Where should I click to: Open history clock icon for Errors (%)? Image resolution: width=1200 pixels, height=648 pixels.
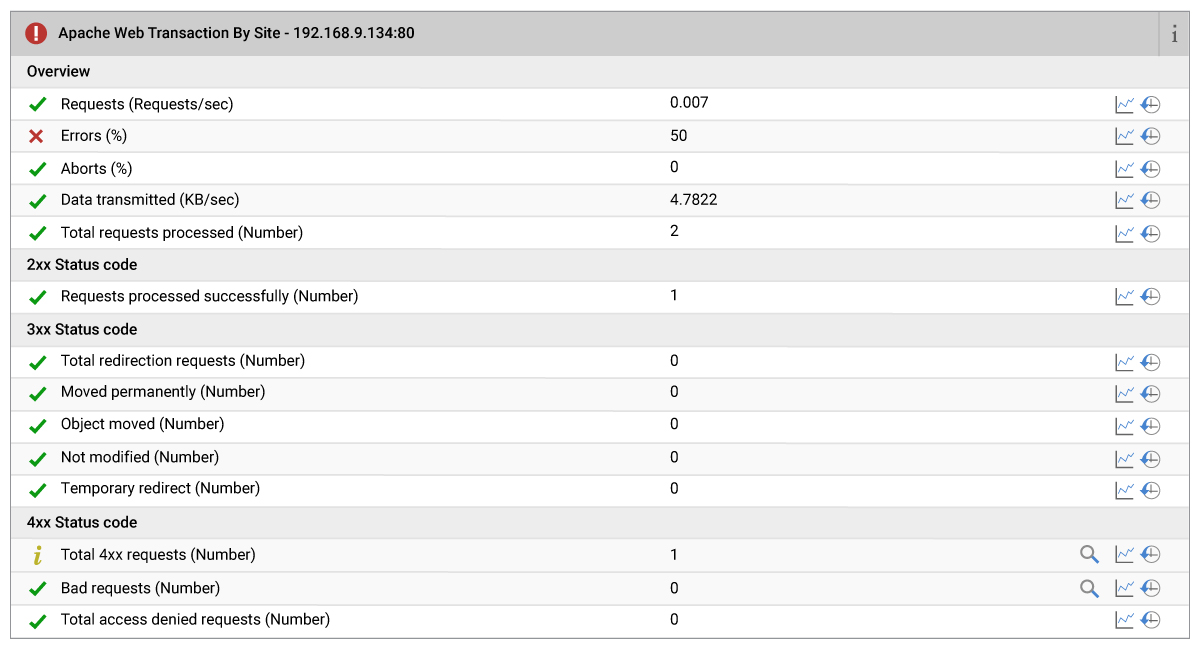[x=1150, y=136]
